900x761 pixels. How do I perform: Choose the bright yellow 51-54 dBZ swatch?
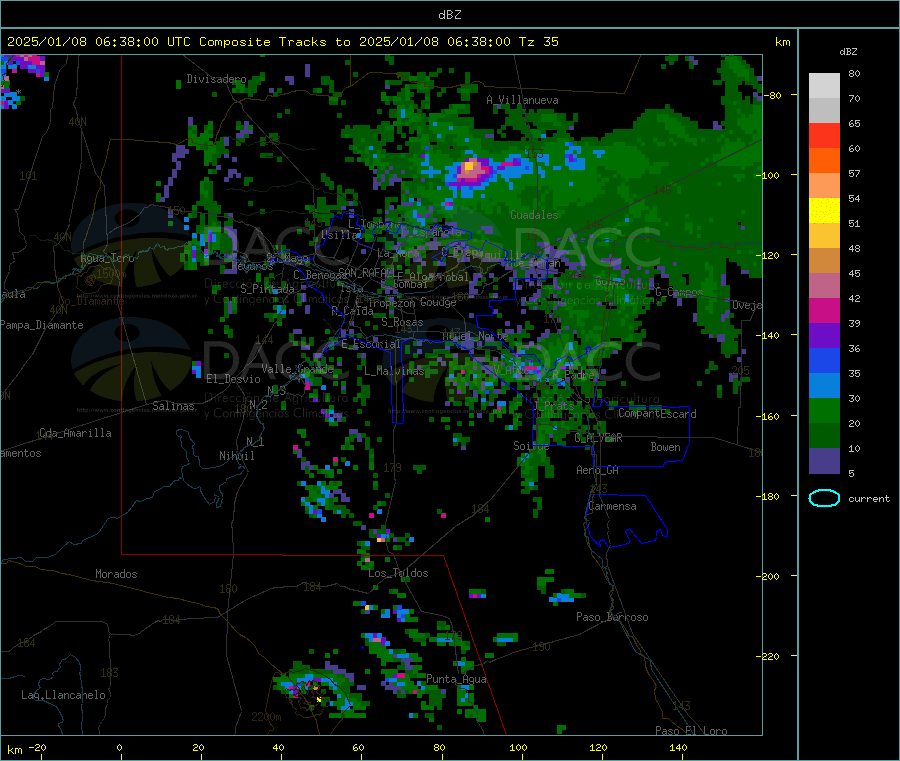[x=824, y=211]
